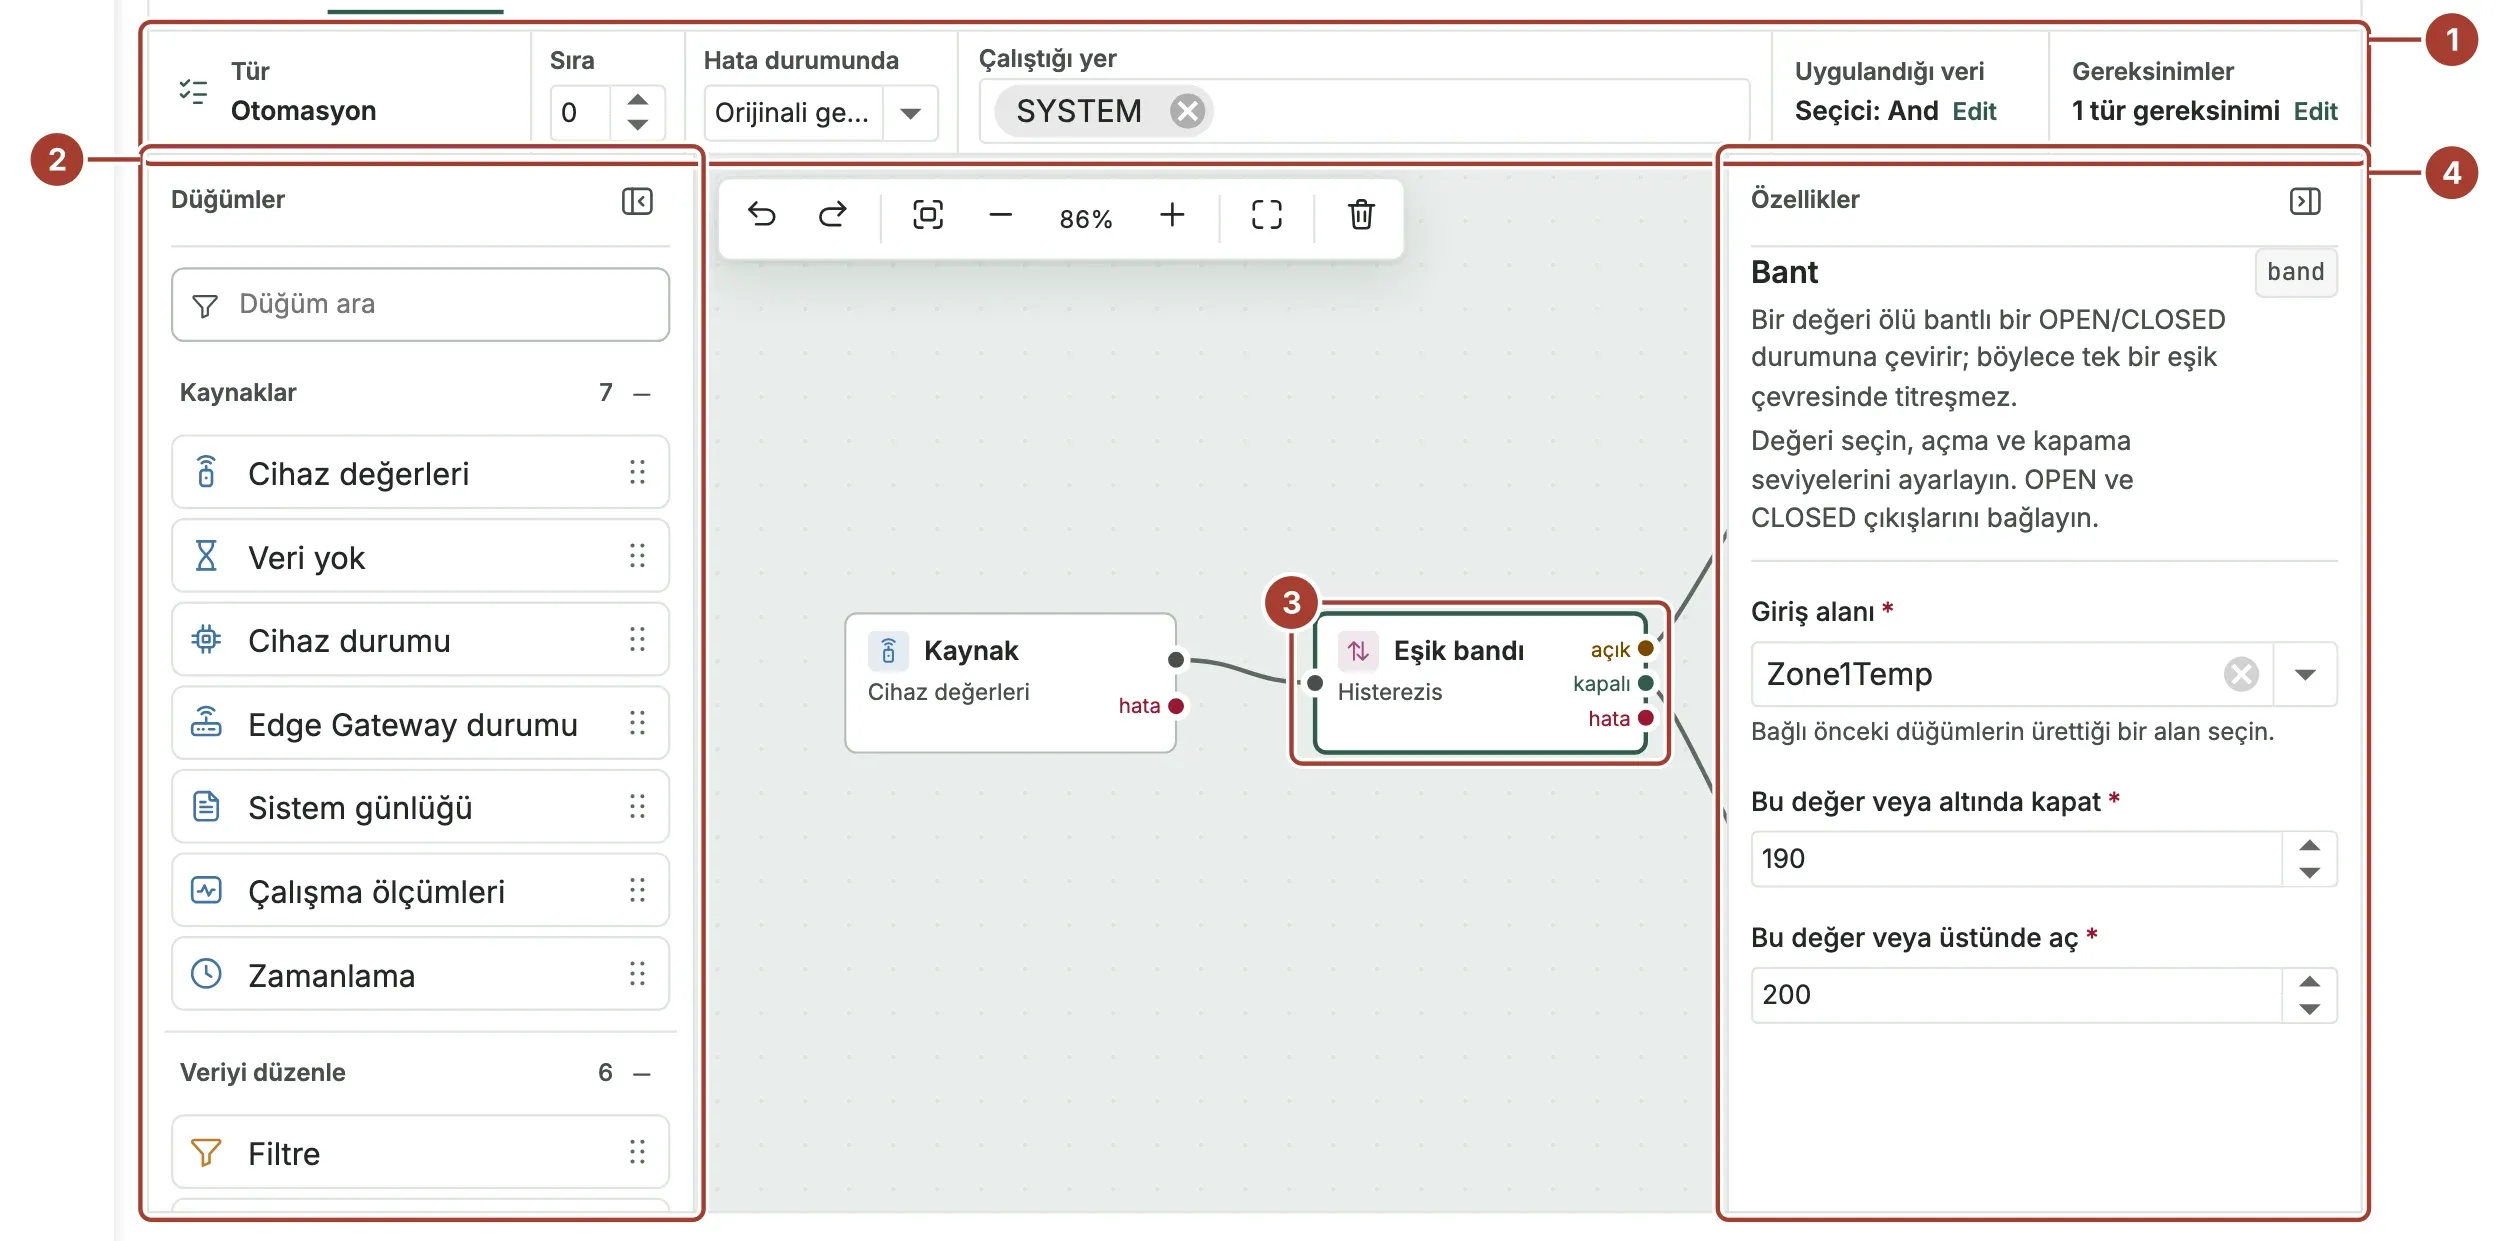Viewport: 2509px width, 1241px height.
Task: Toggle fullscreen canvas icon
Action: click(1266, 215)
